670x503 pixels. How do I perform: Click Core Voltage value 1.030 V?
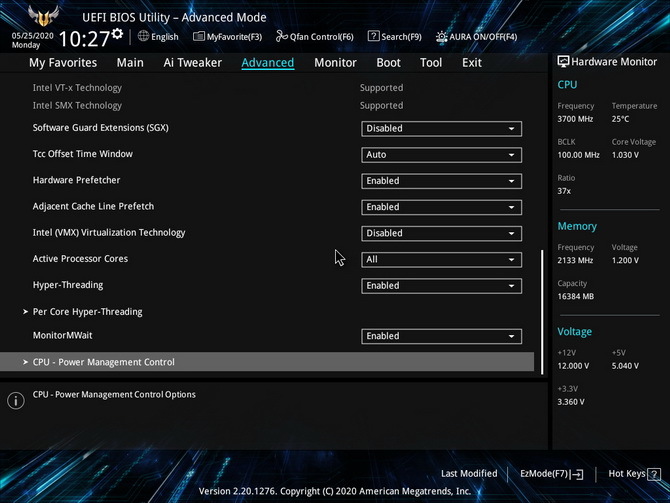tap(625, 155)
